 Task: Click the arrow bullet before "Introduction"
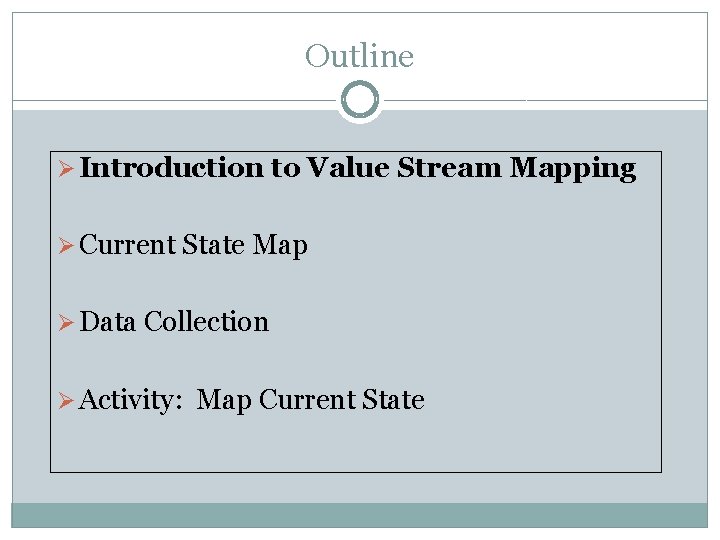click(66, 169)
